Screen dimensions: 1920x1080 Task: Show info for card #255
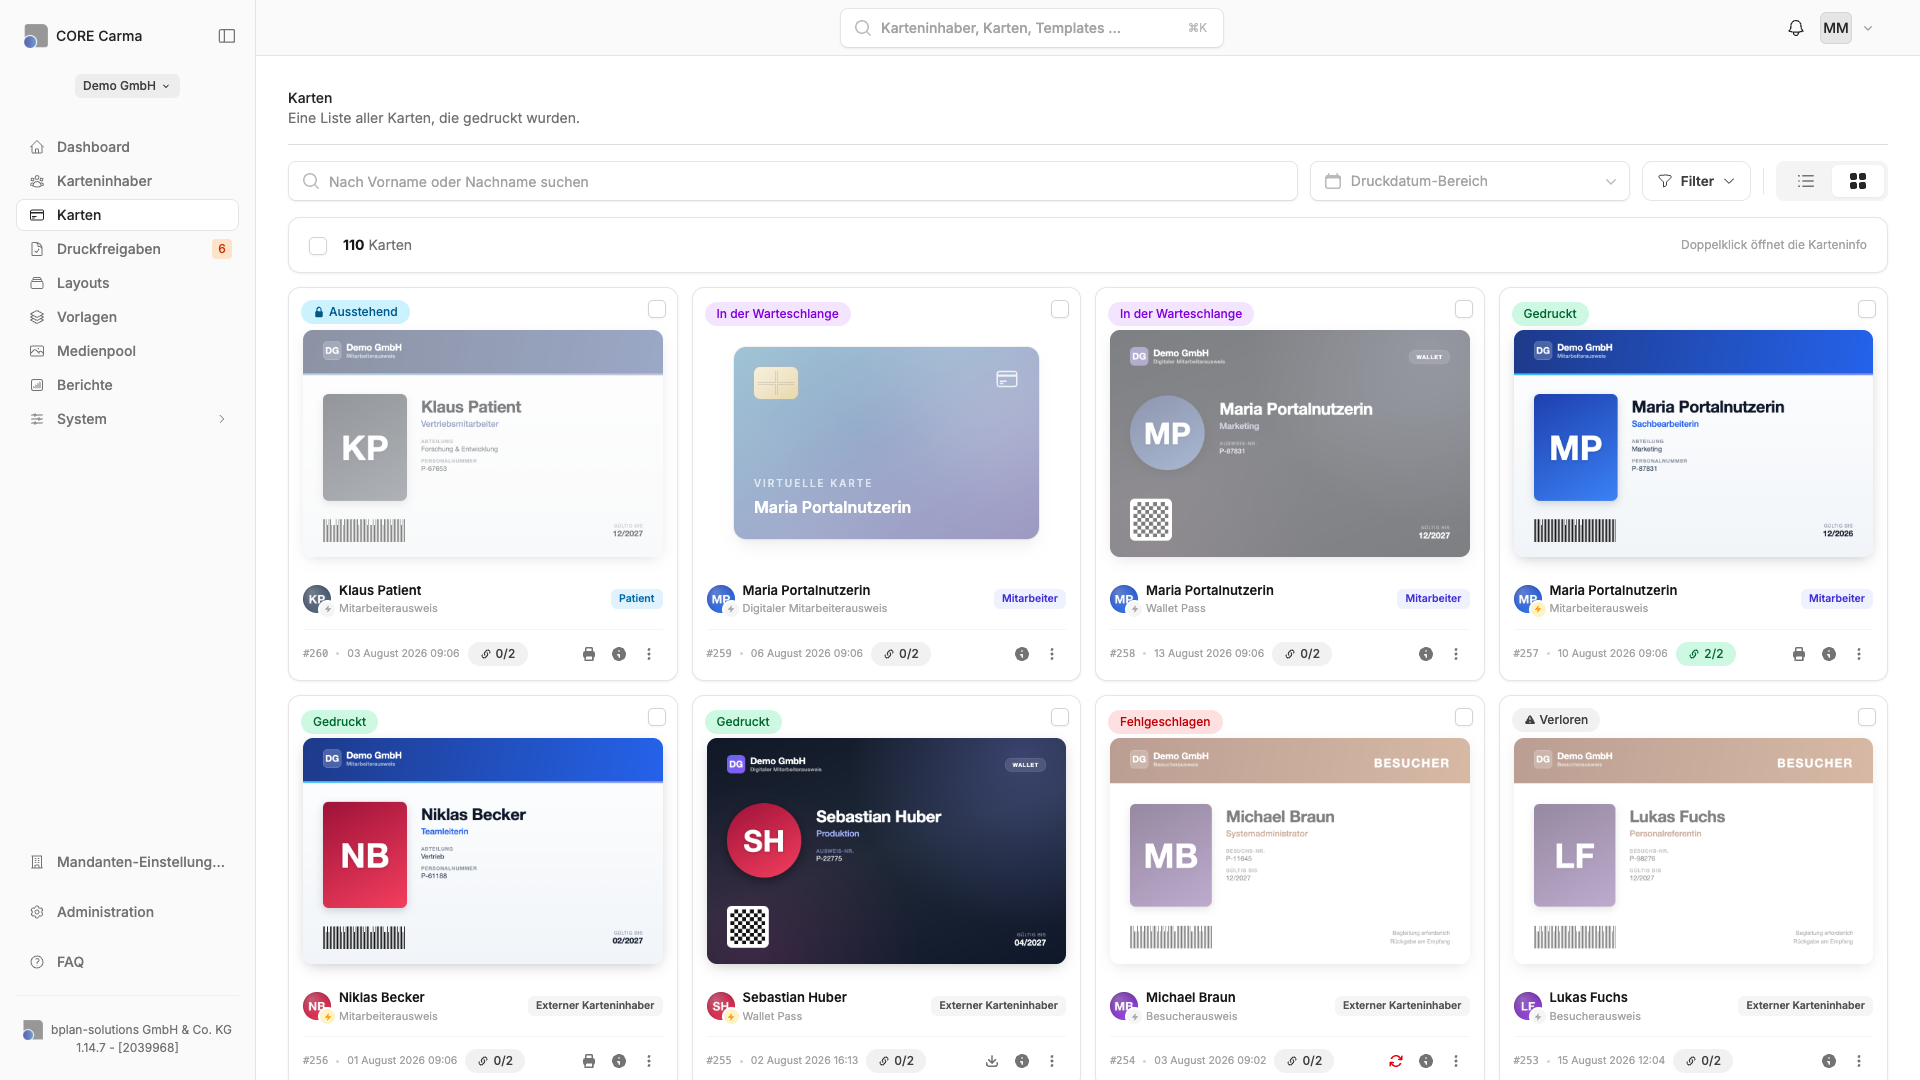(1022, 1061)
